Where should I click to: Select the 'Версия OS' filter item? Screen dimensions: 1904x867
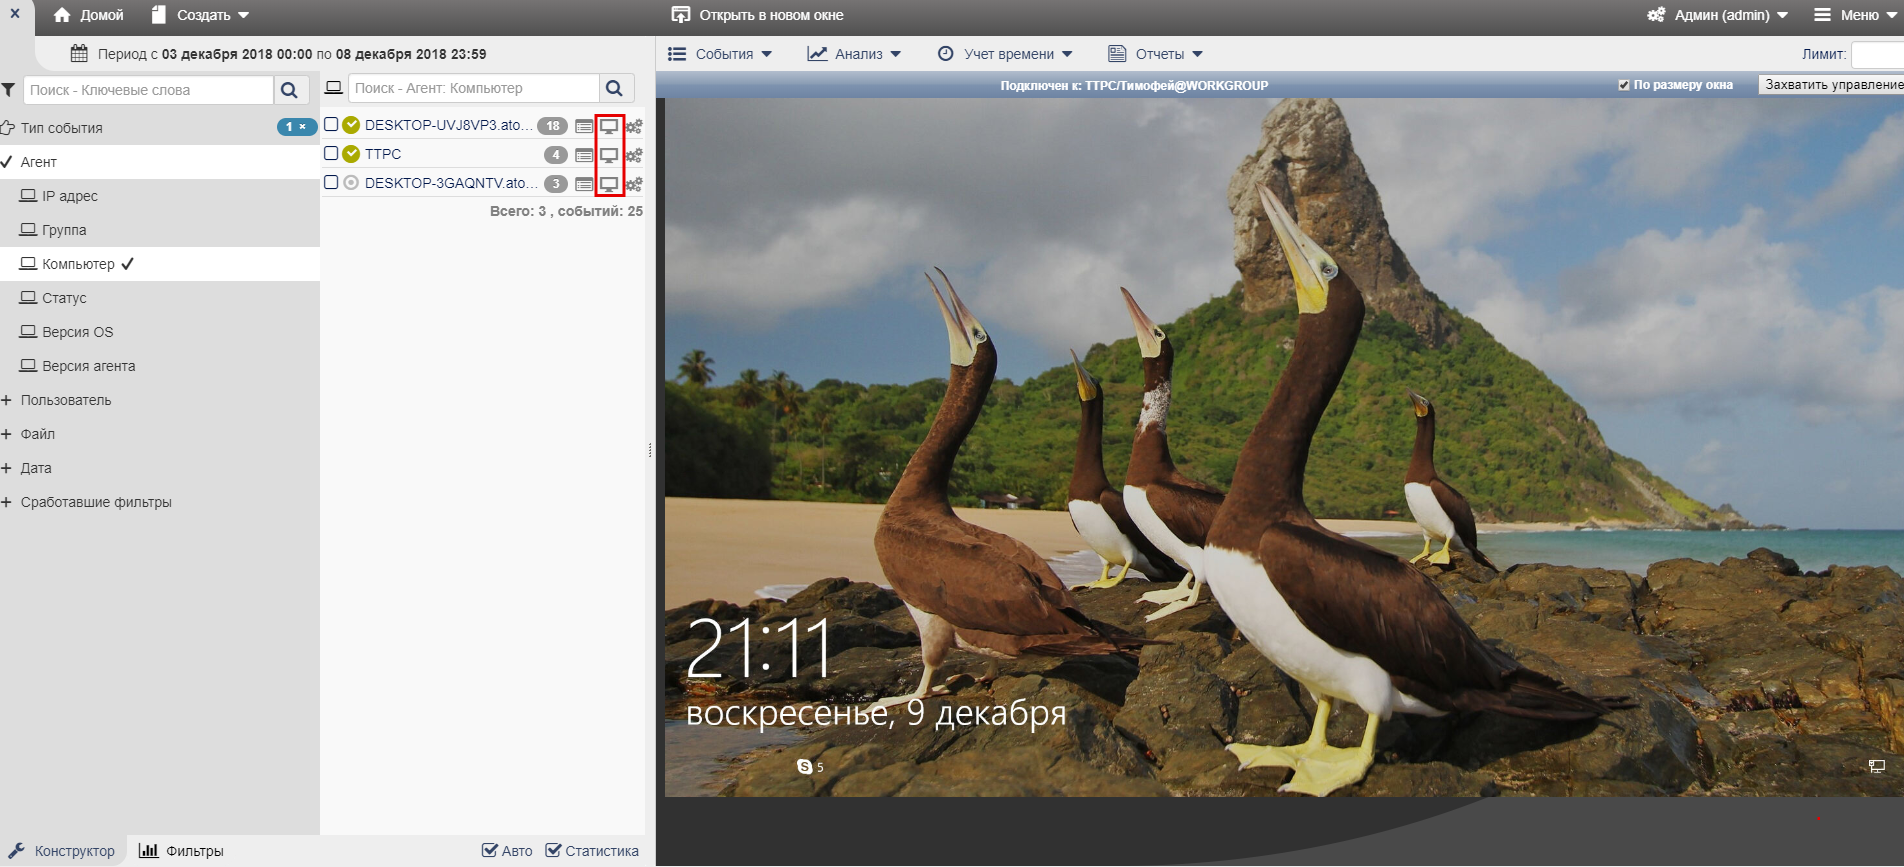point(78,332)
